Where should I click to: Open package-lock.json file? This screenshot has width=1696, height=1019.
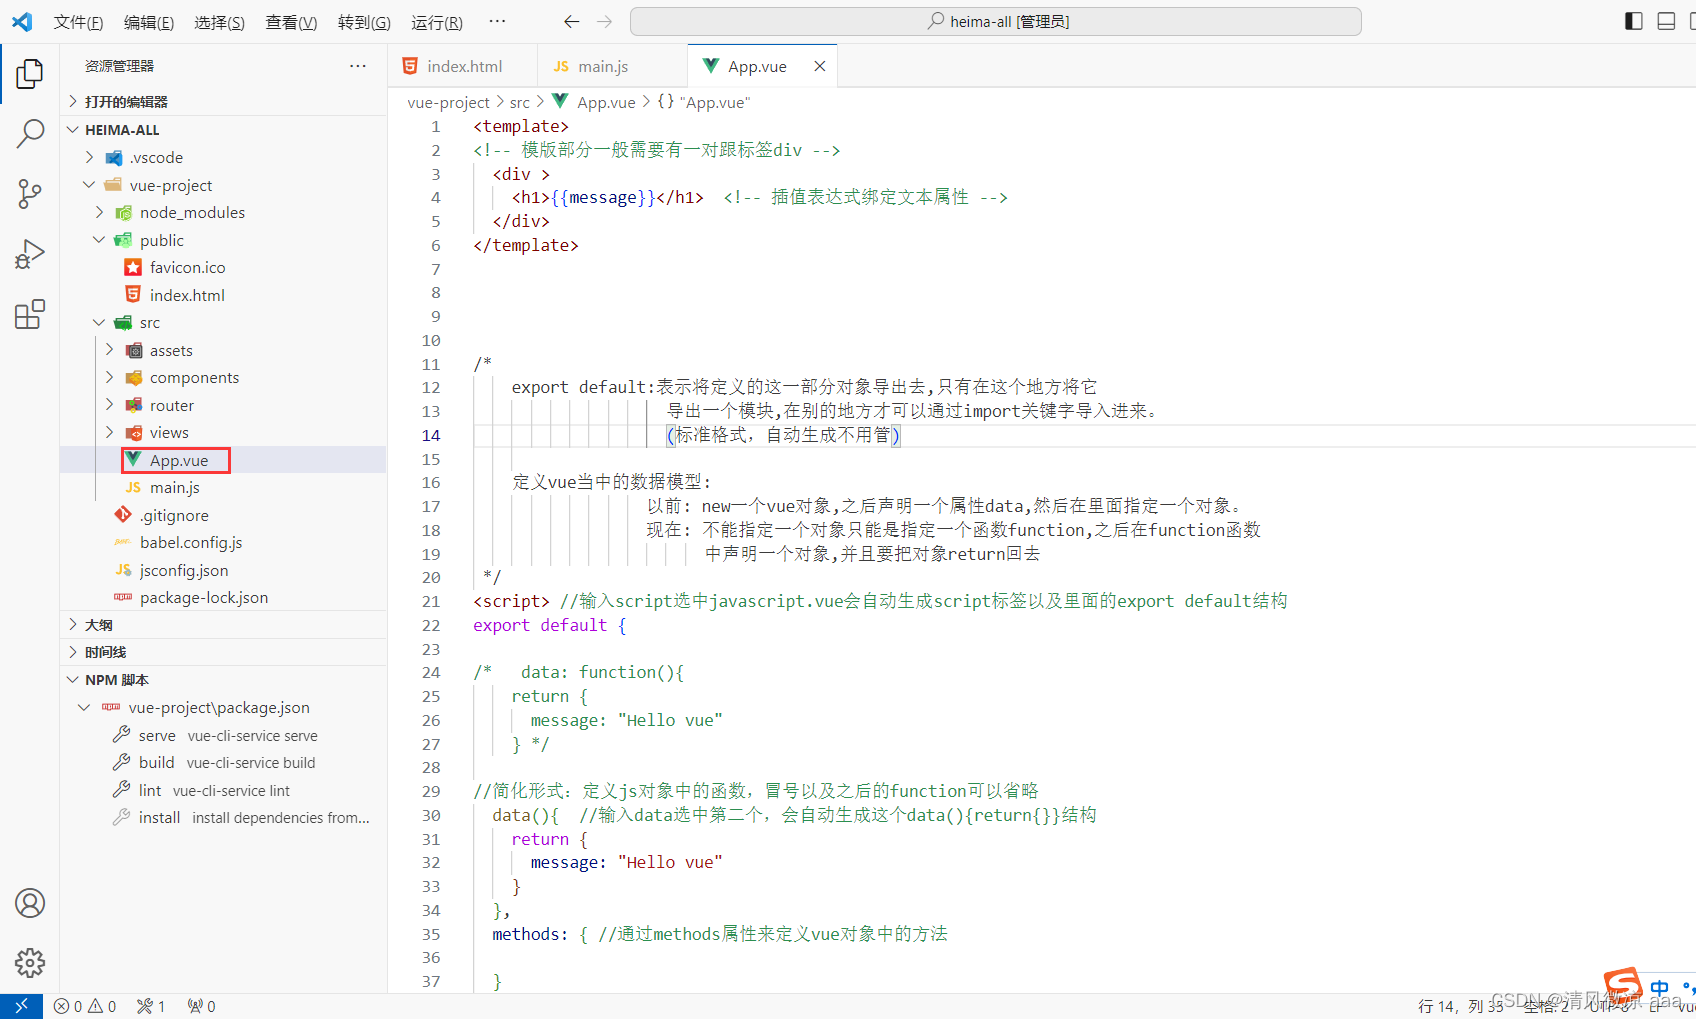coord(204,597)
